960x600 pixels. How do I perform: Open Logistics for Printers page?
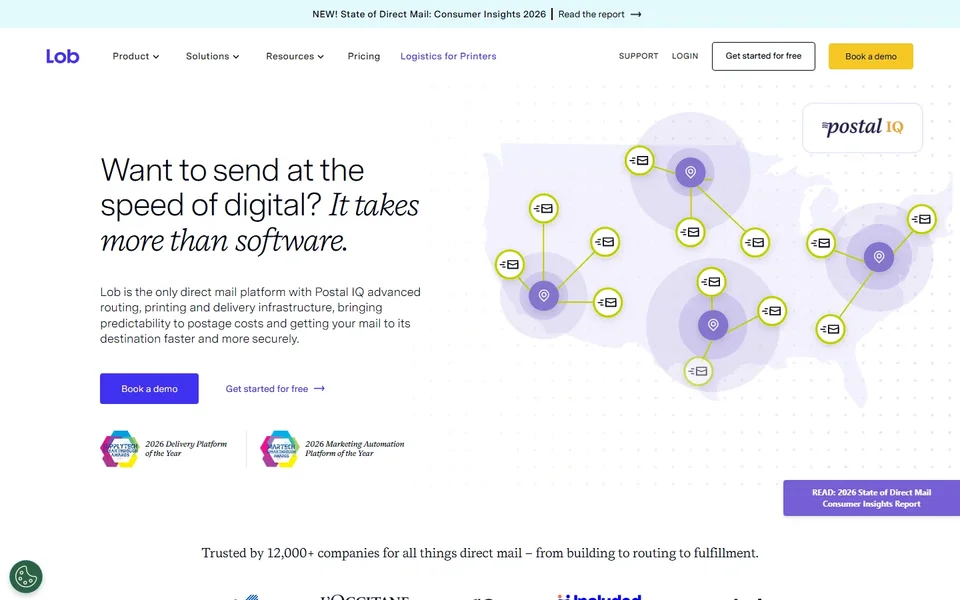click(x=448, y=56)
